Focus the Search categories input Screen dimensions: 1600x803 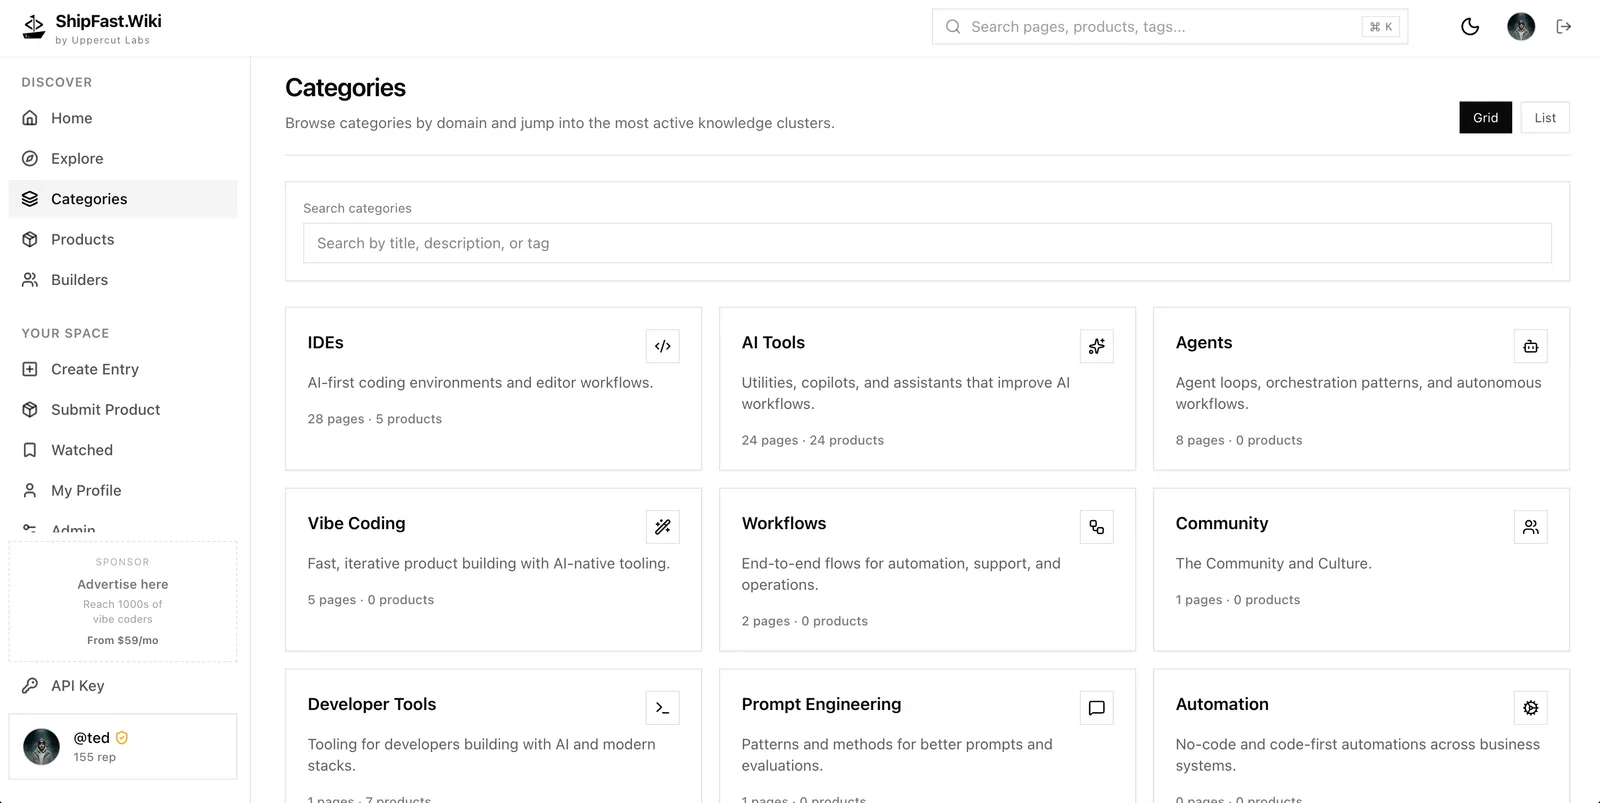927,243
